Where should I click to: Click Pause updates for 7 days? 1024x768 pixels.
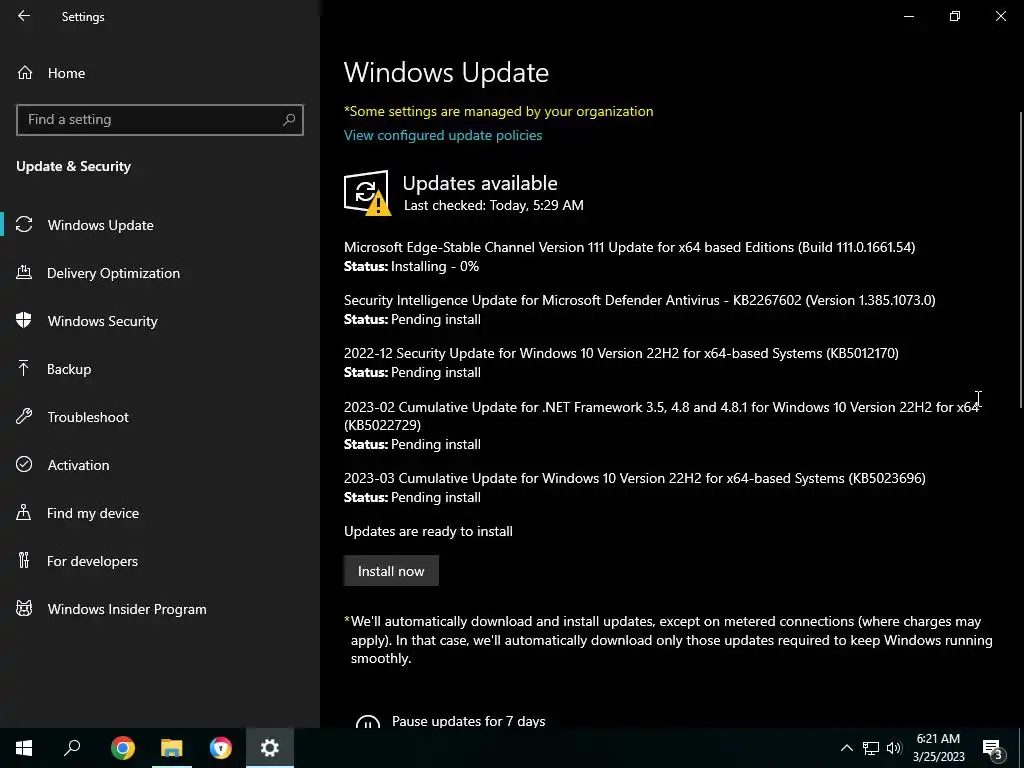468,721
